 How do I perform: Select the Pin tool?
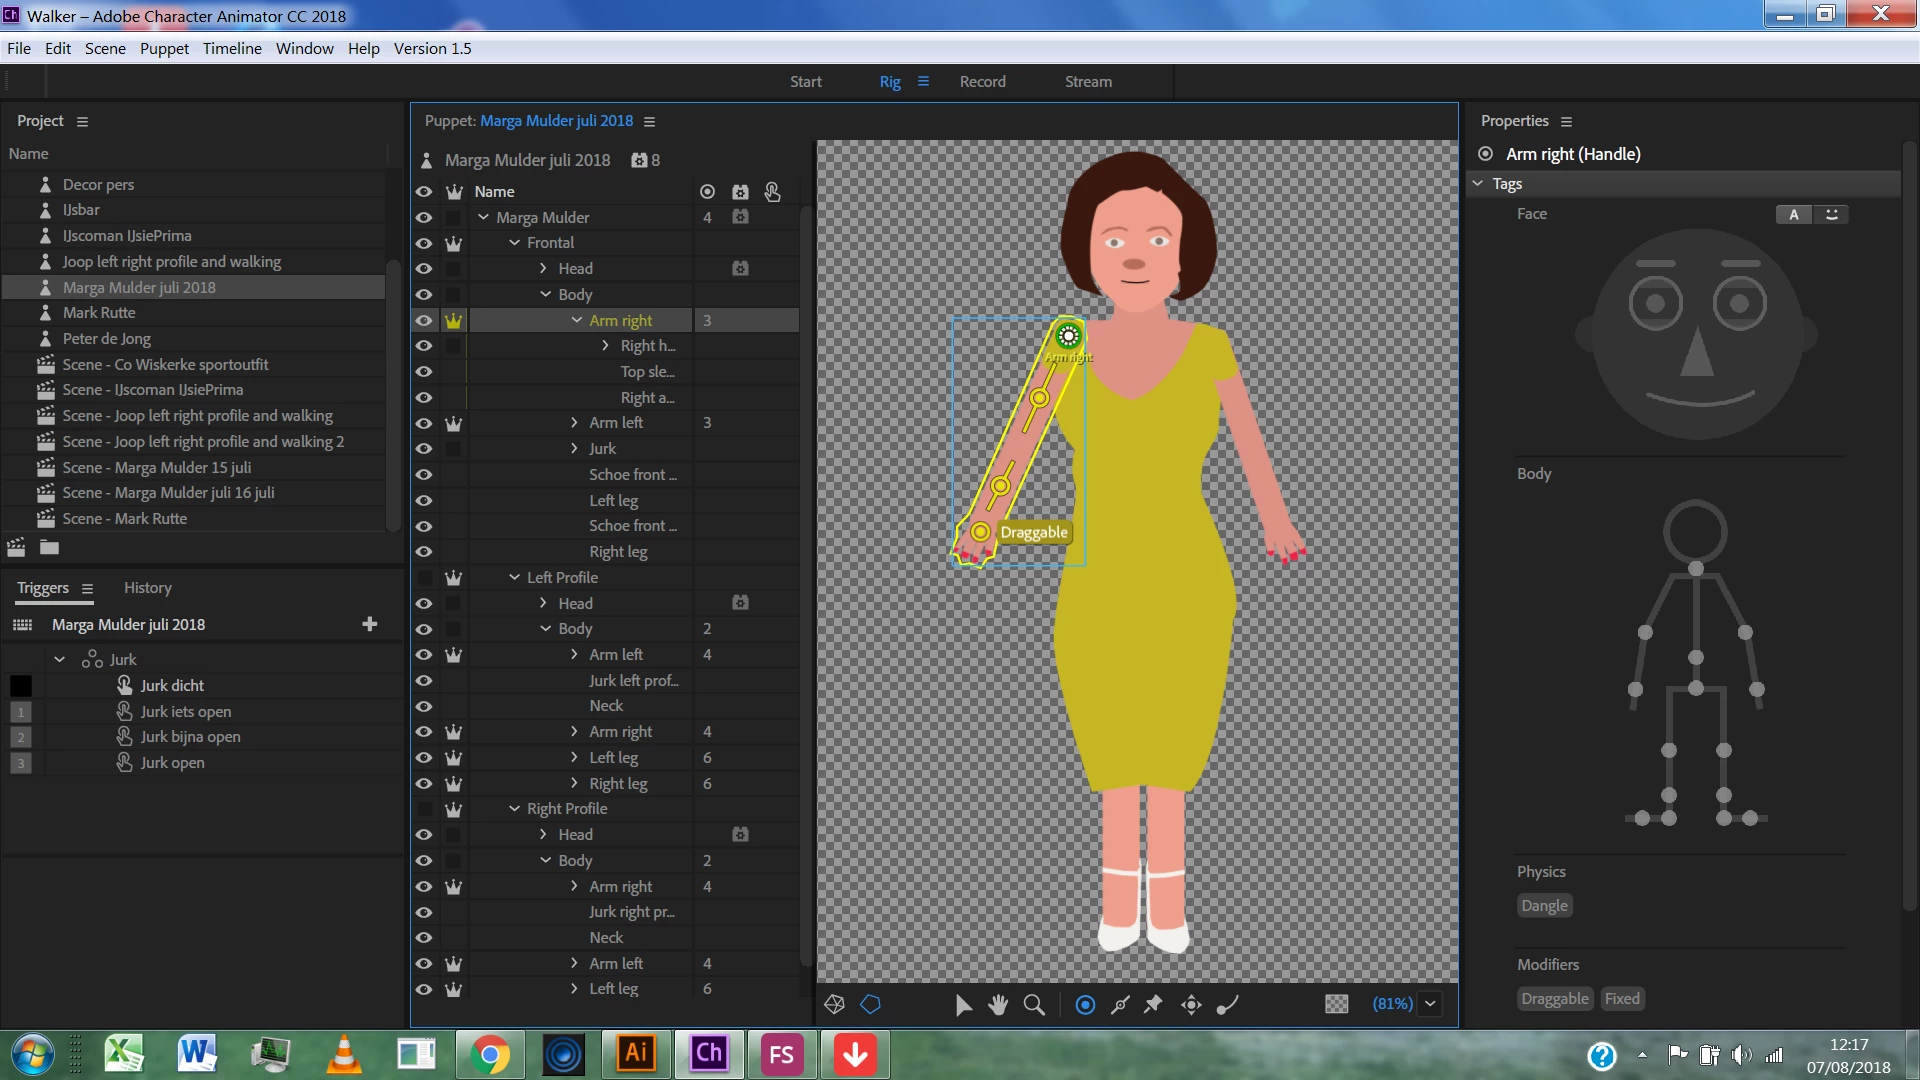click(x=1153, y=1005)
